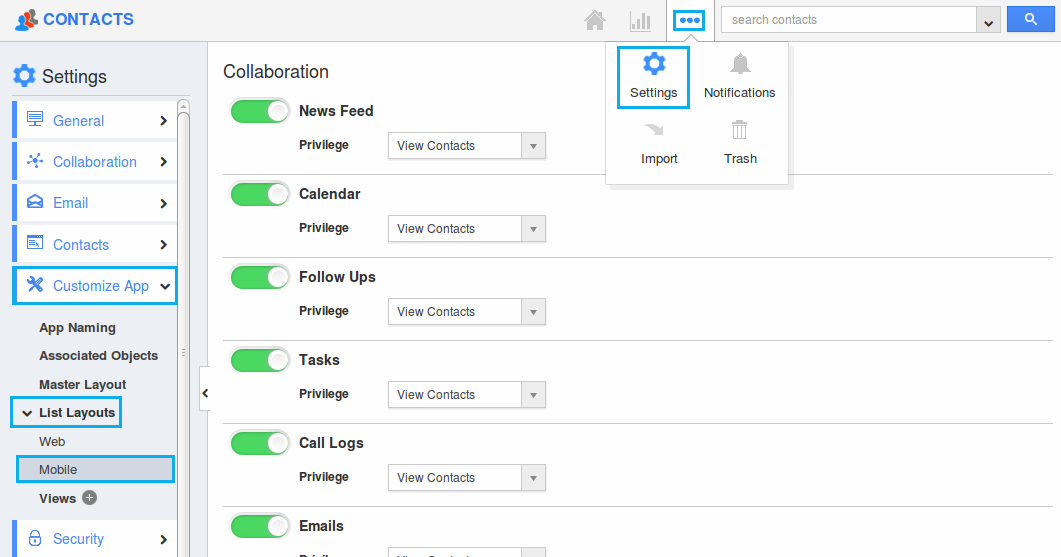
Task: Click the Contacts card icon in sidebar
Action: (35, 243)
